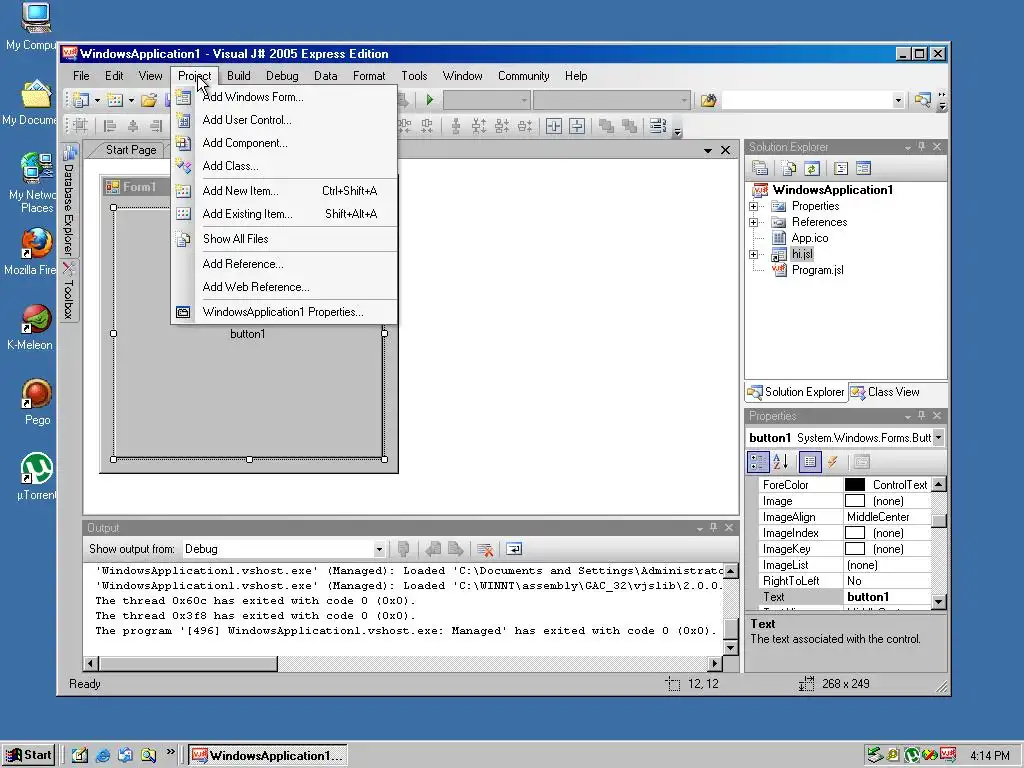Screen dimensions: 1024x768
Task: Toggle auto-hide pin on Solution Explorer
Action: click(921, 147)
